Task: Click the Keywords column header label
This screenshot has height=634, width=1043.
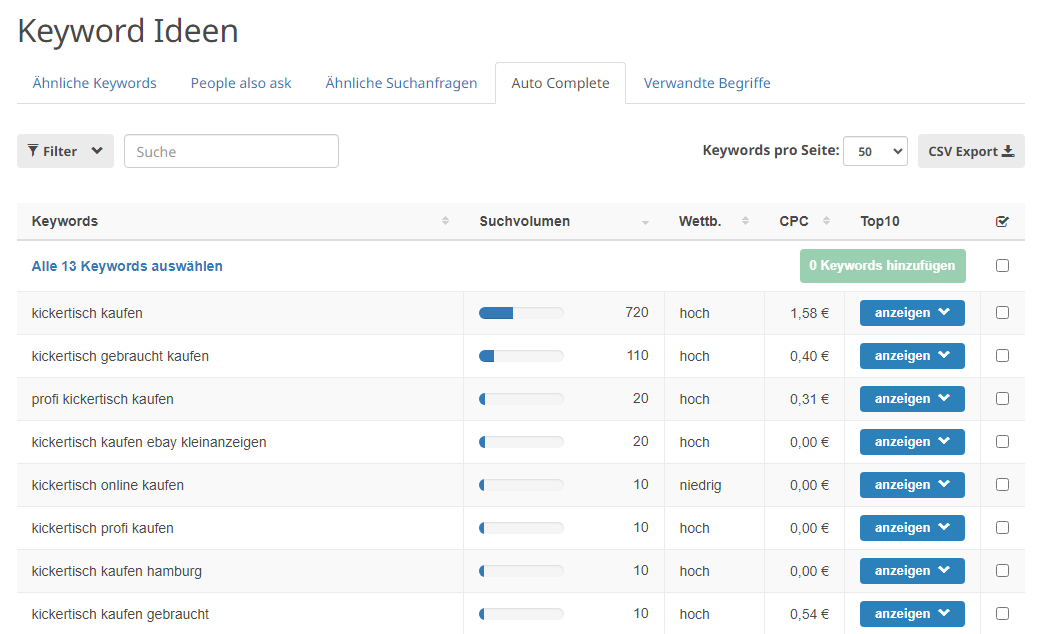Action: 65,221
